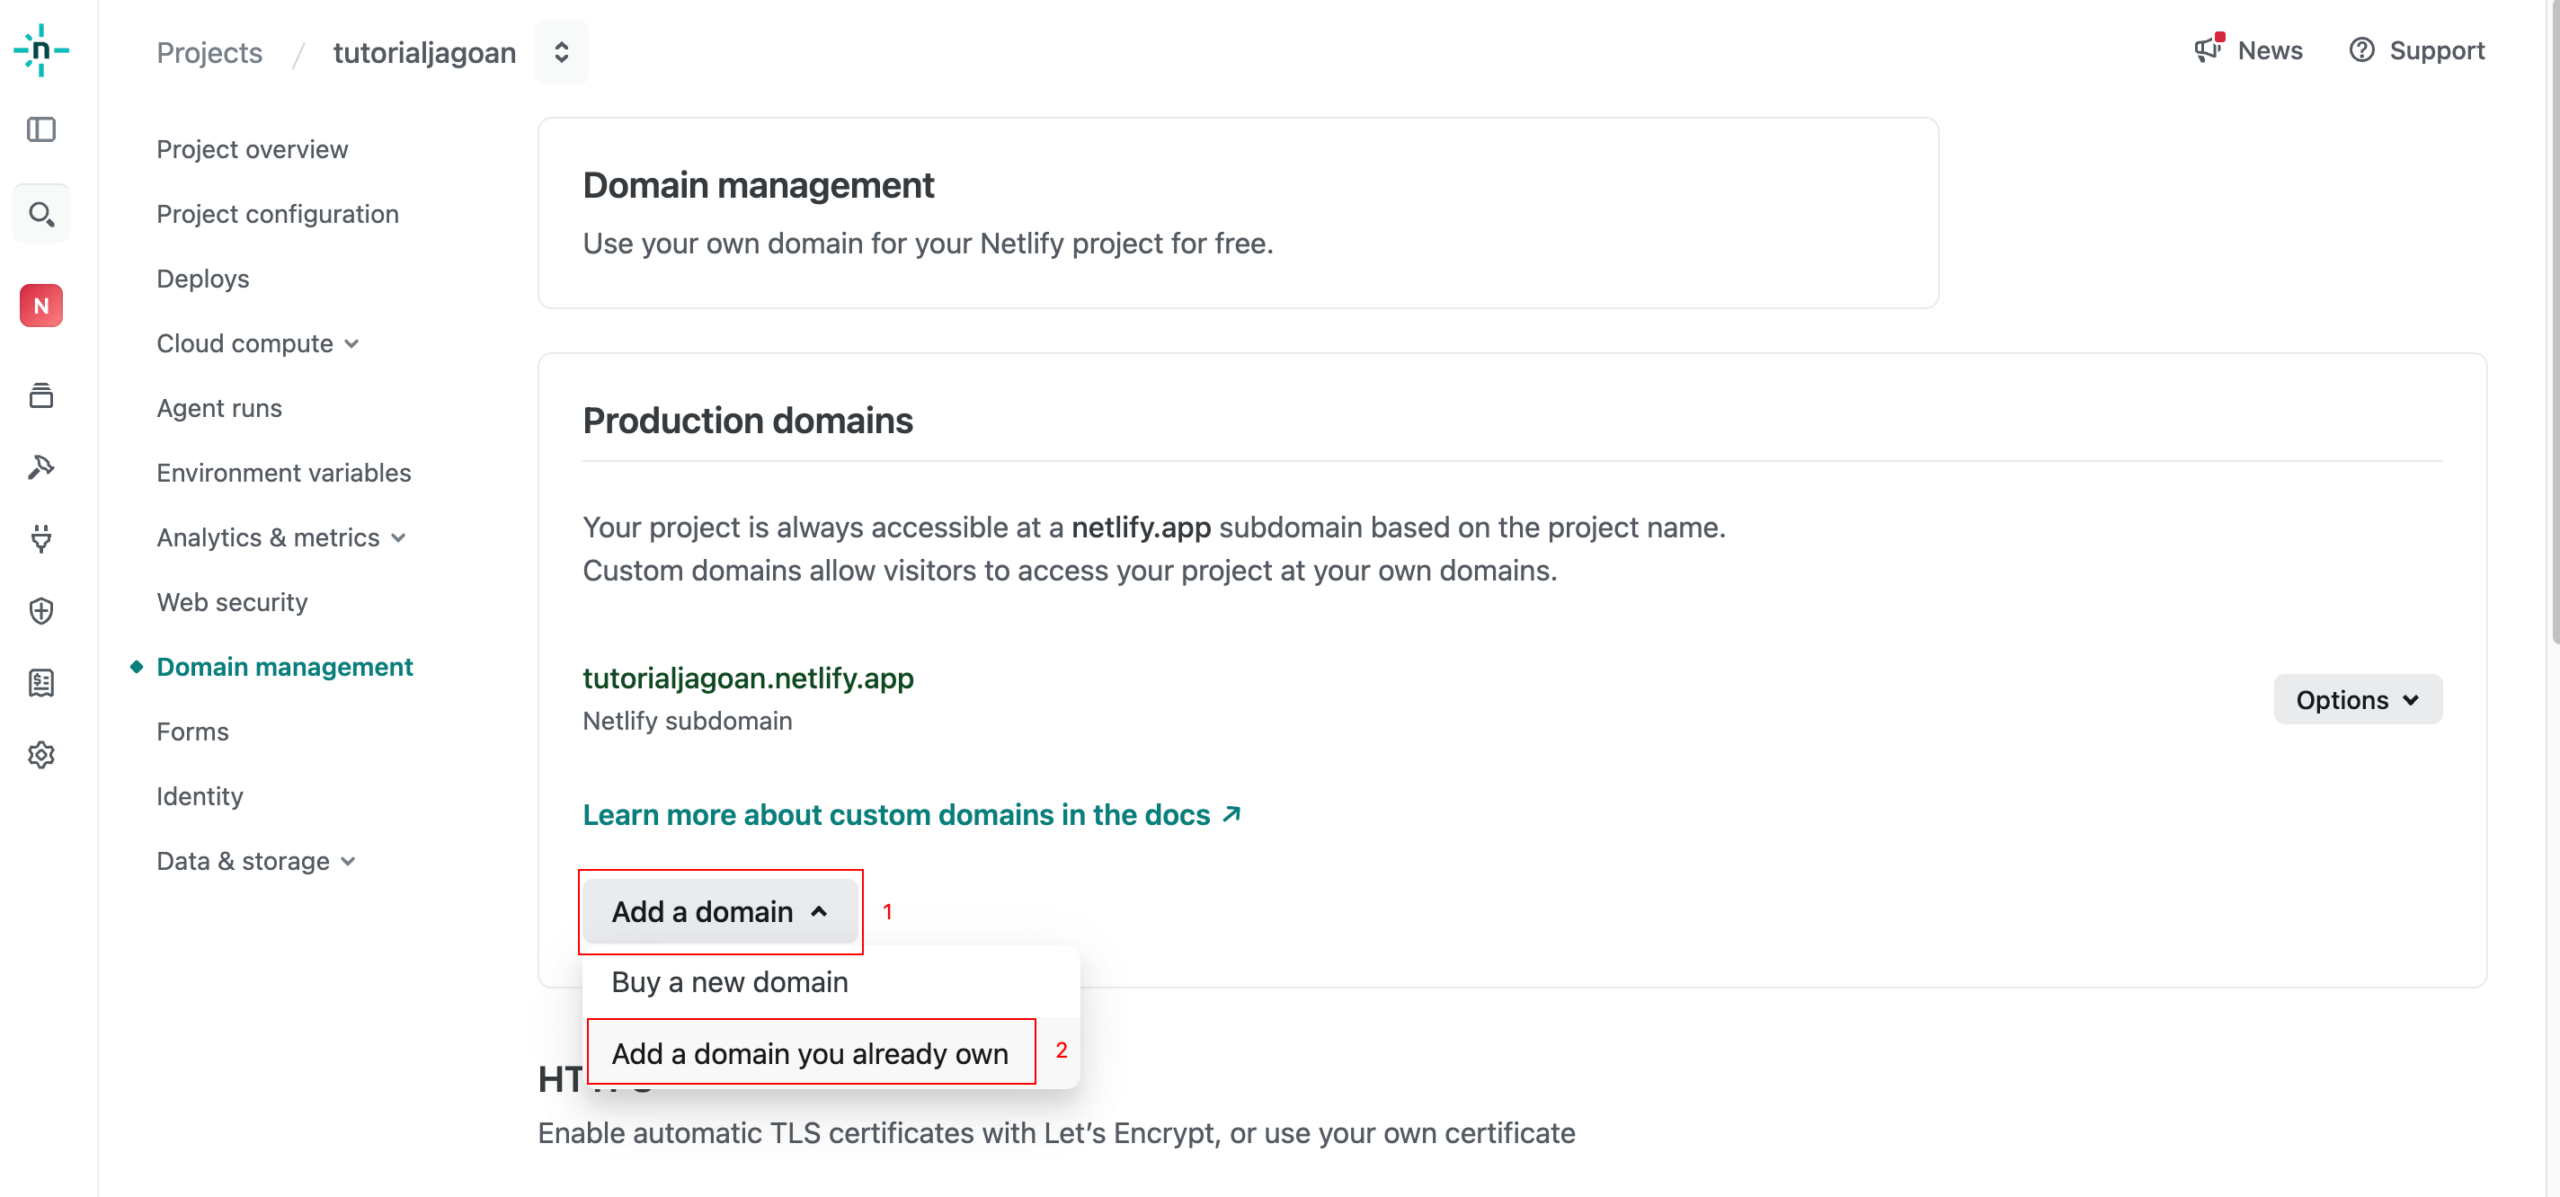Screen dimensions: 2560x1197
Task: Open the shield security icon
Action: point(41,611)
